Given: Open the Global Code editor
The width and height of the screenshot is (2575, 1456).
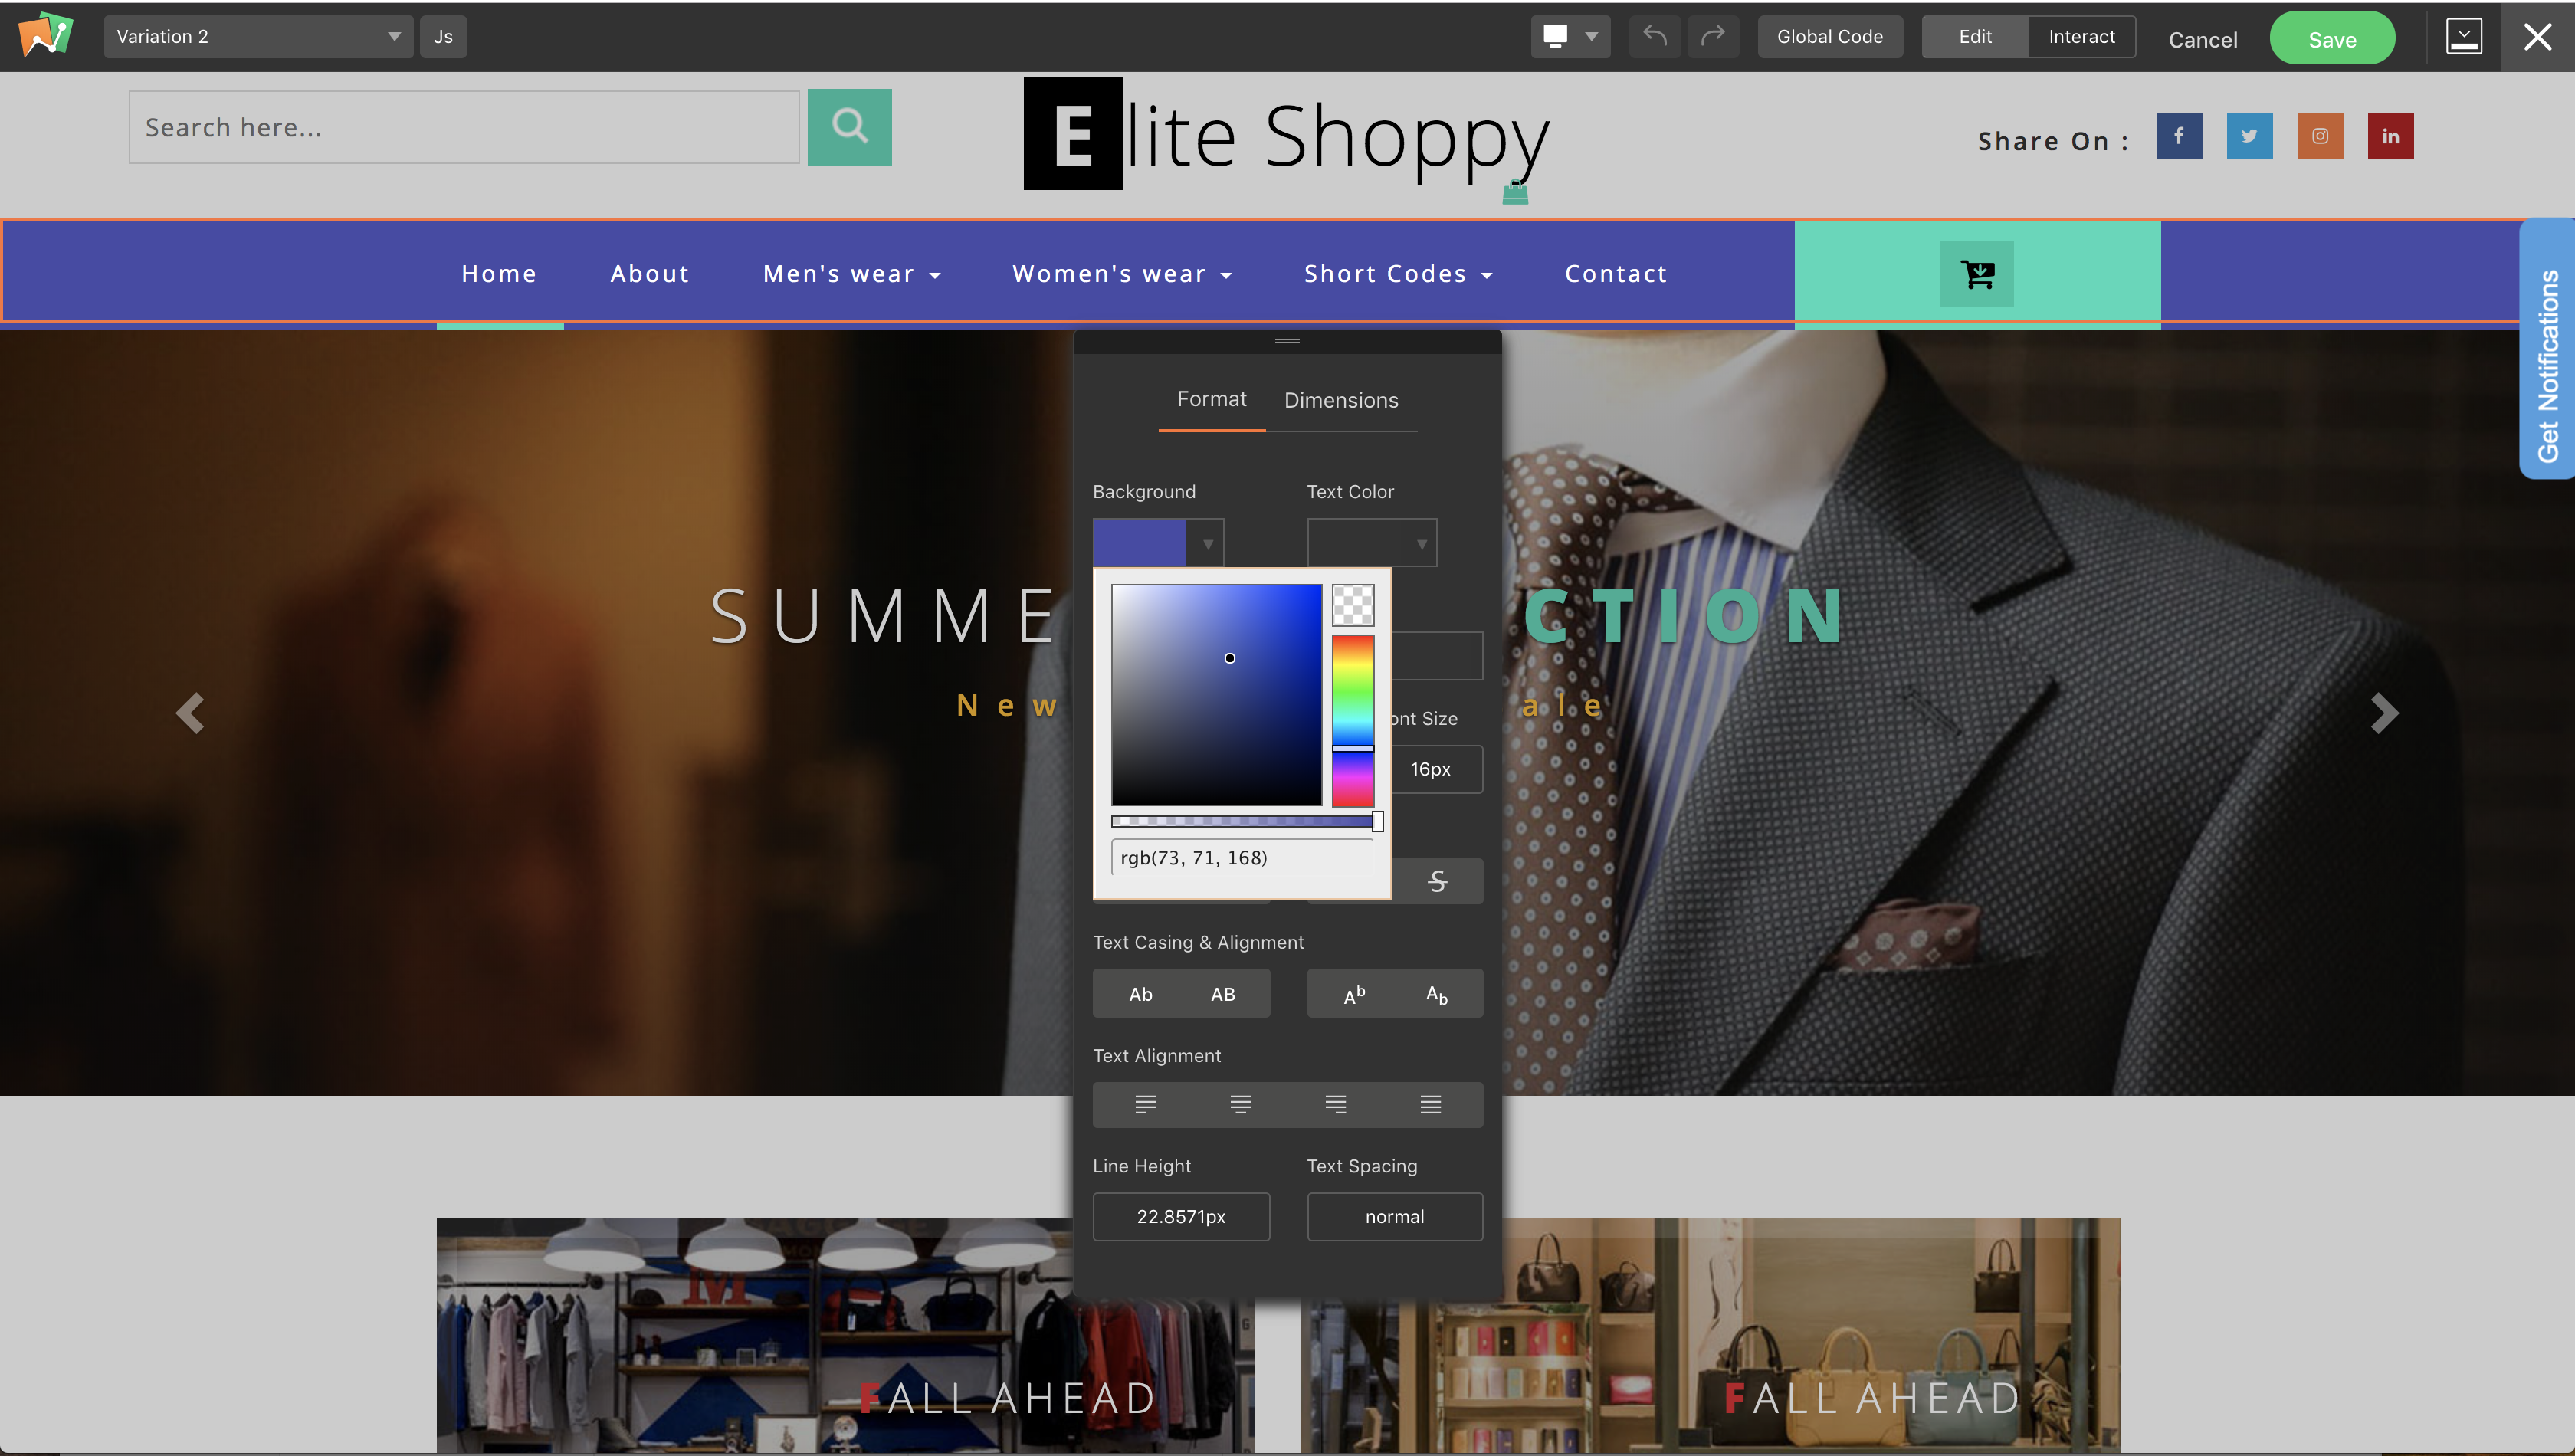Looking at the screenshot, I should [1829, 37].
